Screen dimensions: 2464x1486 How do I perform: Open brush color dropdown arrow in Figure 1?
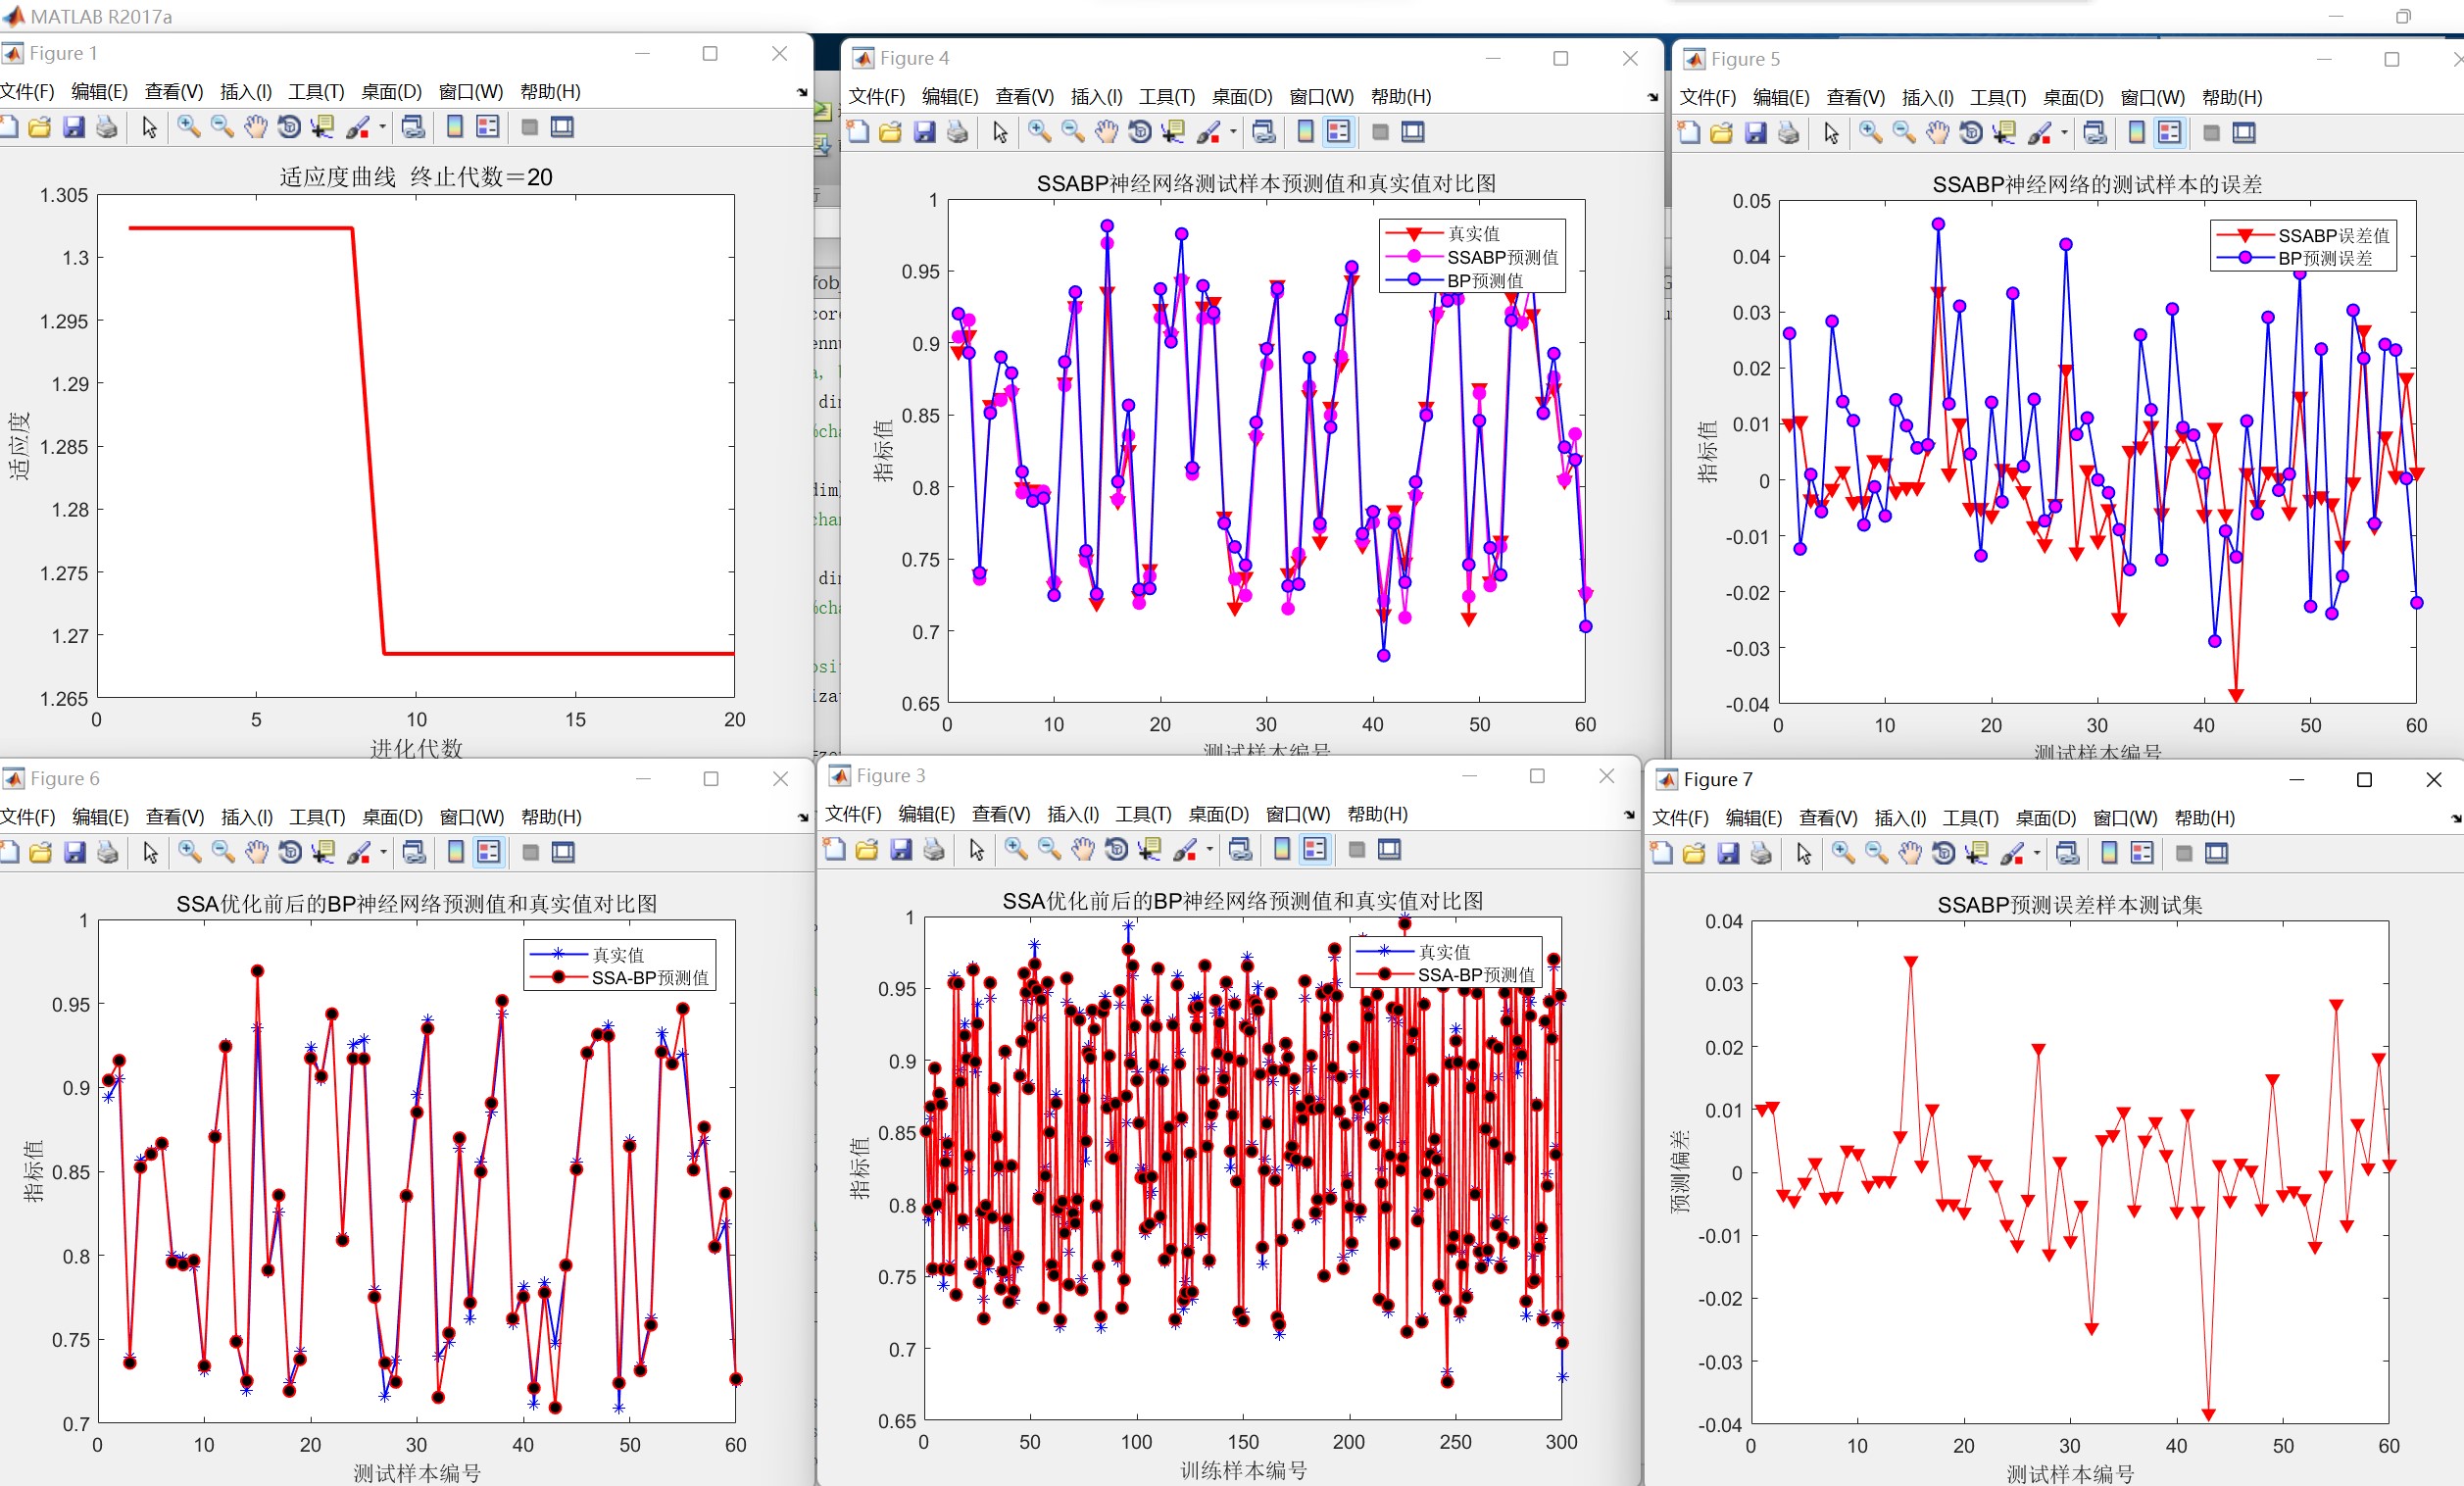click(x=382, y=127)
